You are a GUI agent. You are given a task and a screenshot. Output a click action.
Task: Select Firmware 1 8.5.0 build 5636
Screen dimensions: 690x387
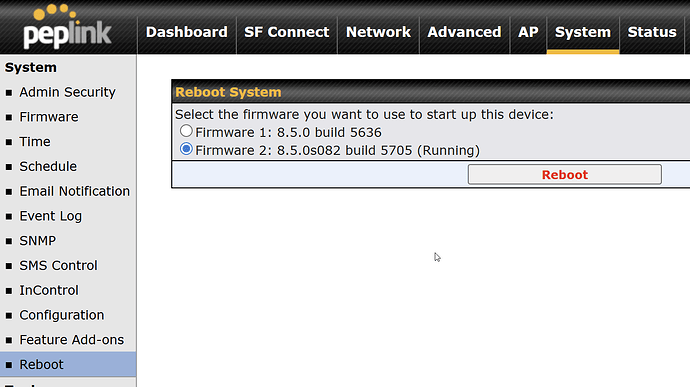point(186,131)
